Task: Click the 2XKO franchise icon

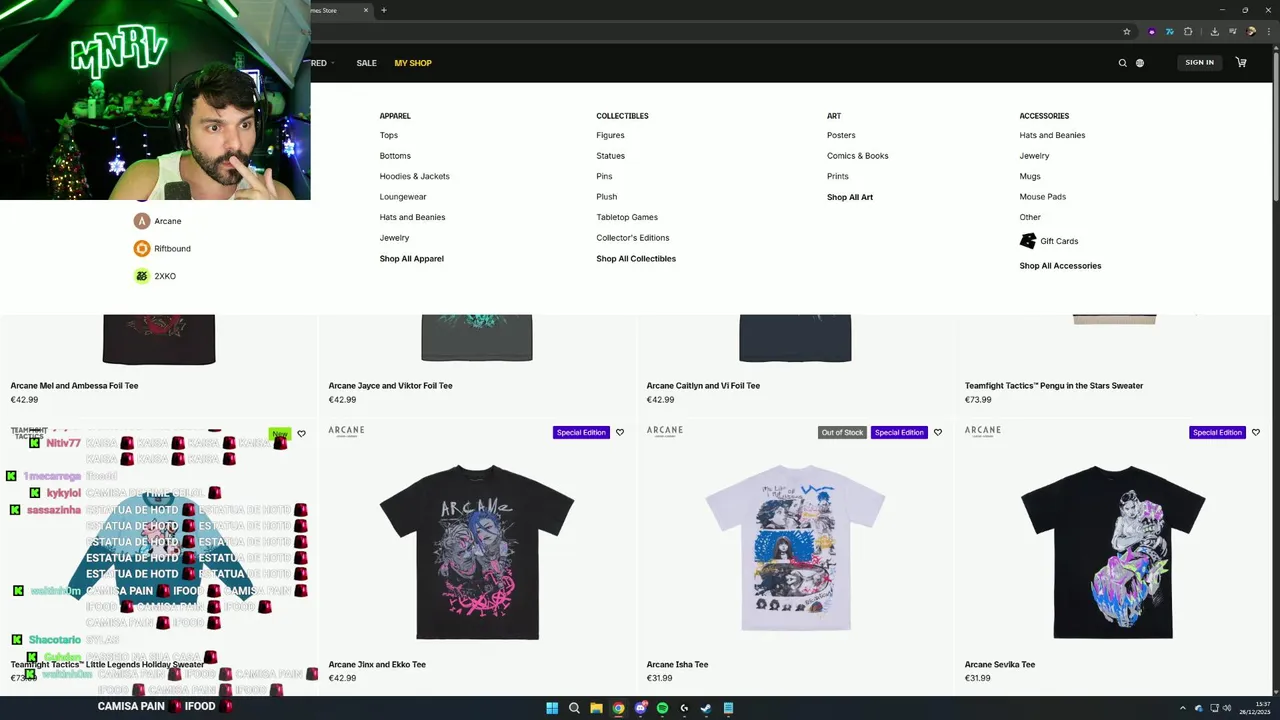Action: tap(142, 276)
